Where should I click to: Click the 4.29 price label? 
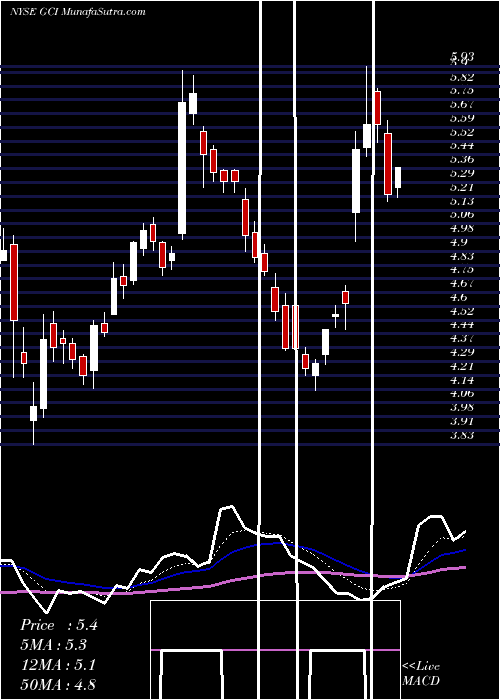coord(462,352)
